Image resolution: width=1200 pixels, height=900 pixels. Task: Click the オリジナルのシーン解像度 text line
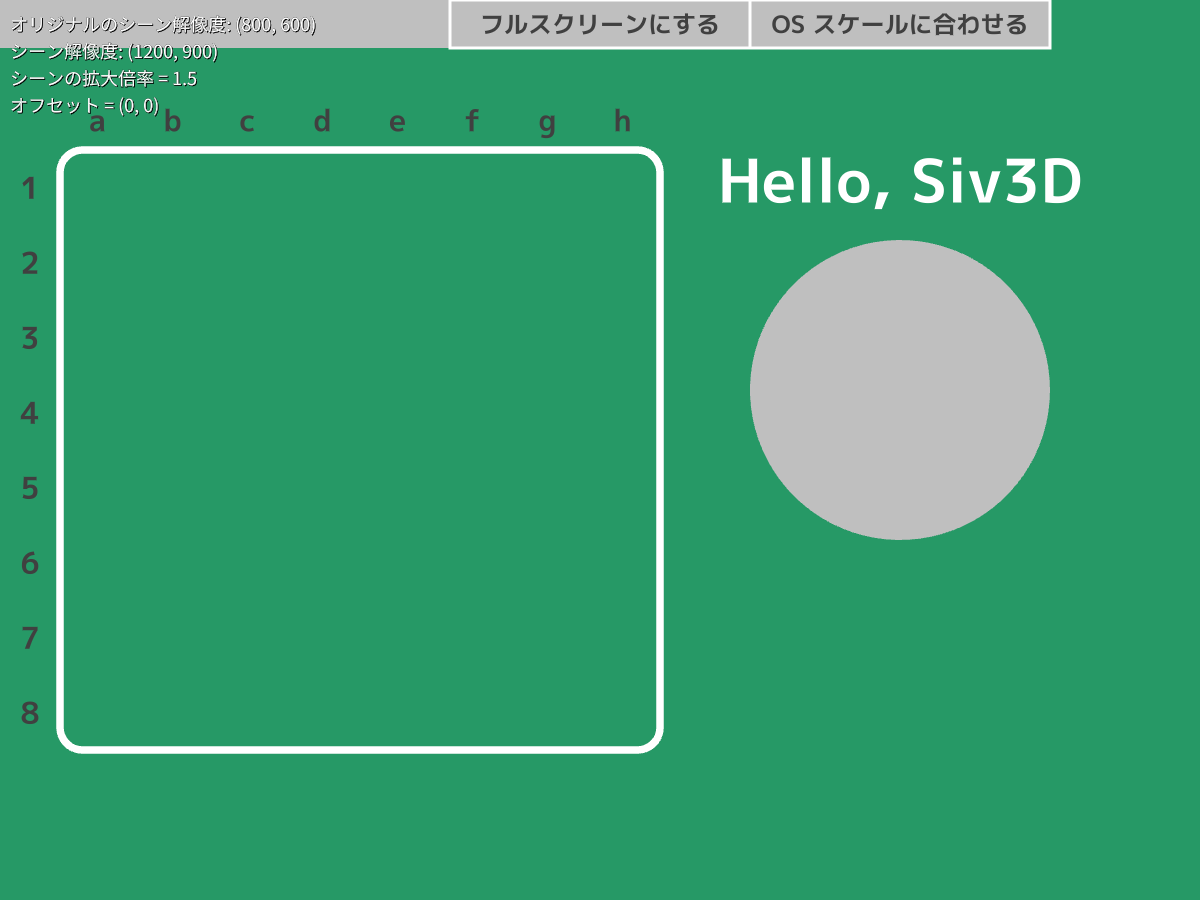[x=164, y=25]
